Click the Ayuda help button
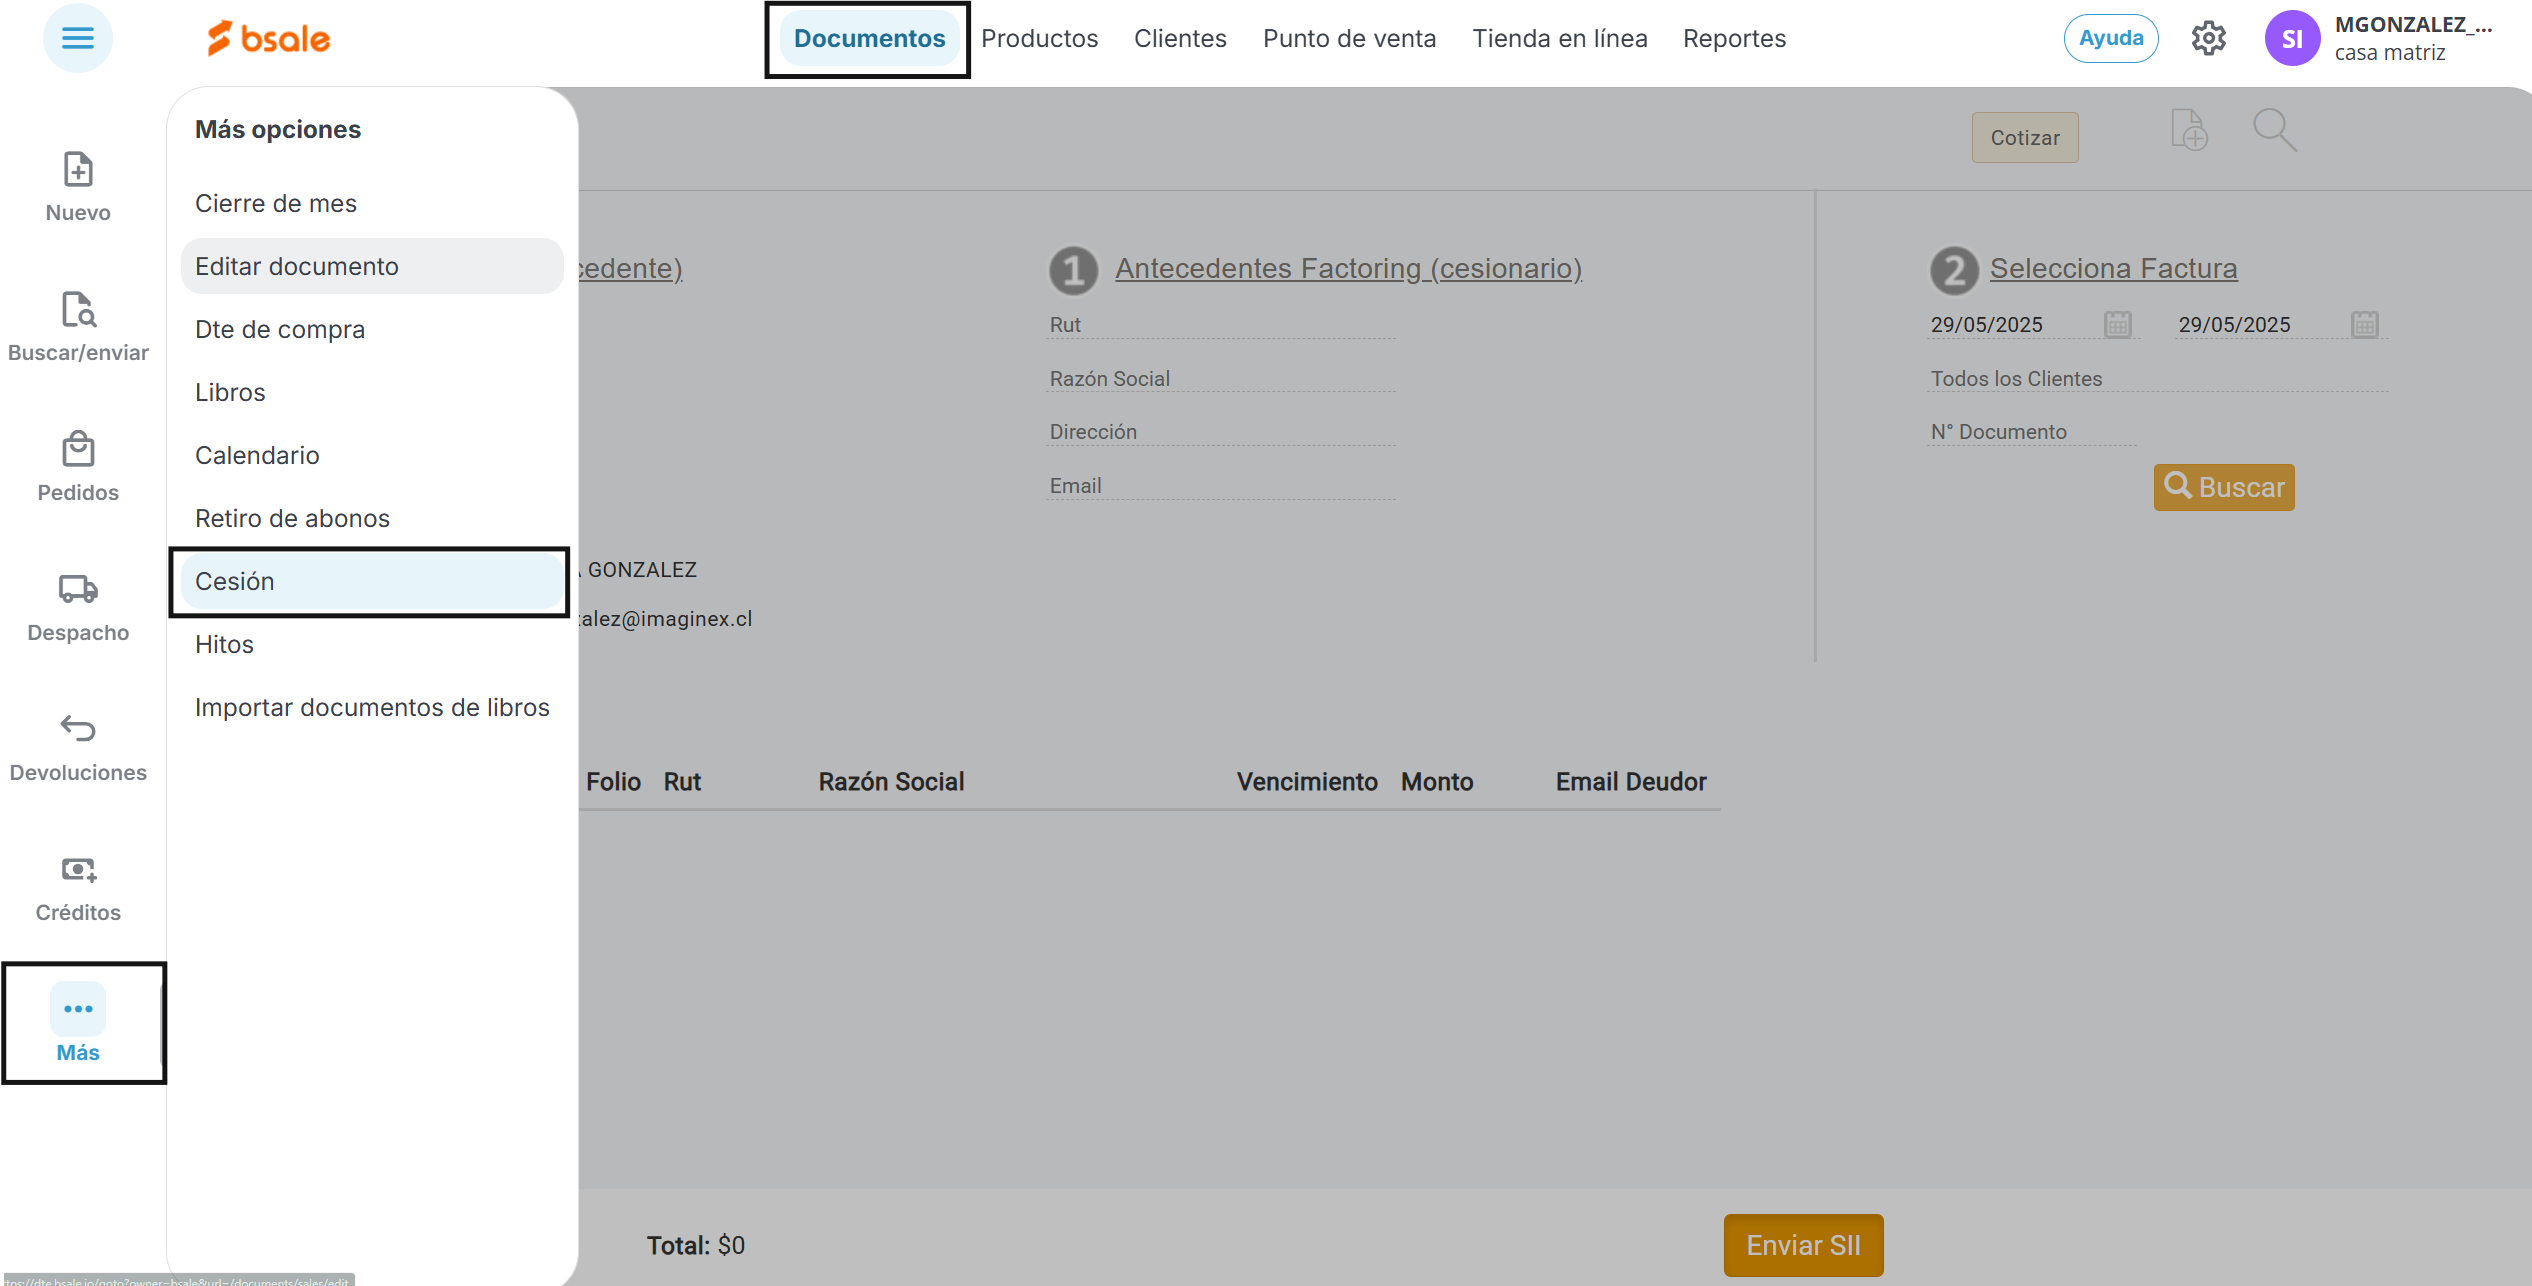The width and height of the screenshot is (2532, 1286). point(2110,39)
